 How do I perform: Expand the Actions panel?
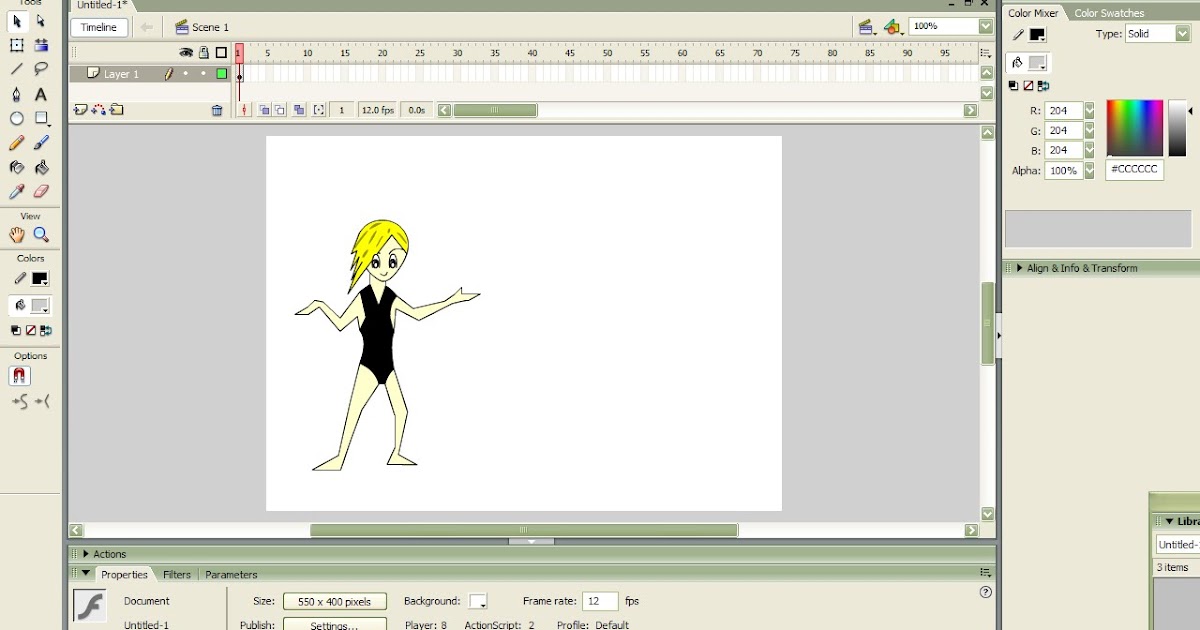point(86,554)
